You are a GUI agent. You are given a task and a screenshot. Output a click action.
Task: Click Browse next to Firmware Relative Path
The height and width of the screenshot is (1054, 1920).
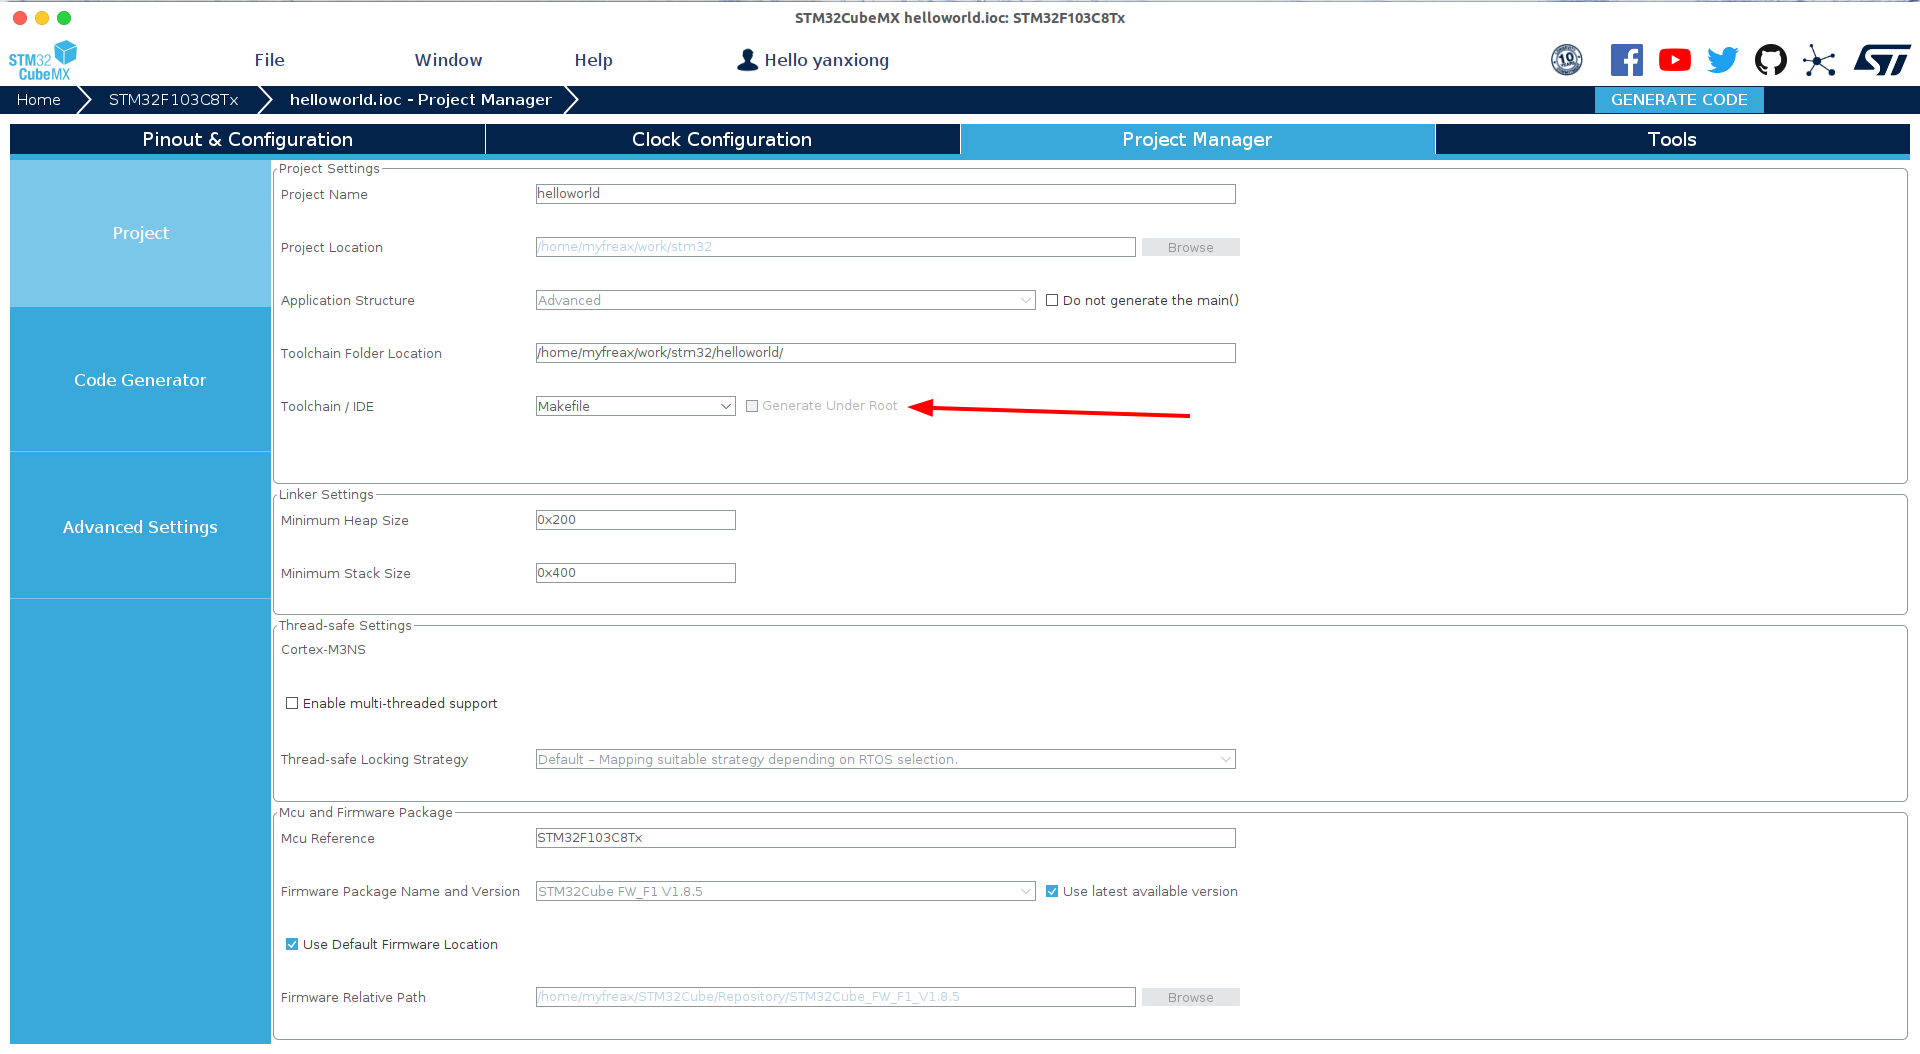(x=1190, y=997)
